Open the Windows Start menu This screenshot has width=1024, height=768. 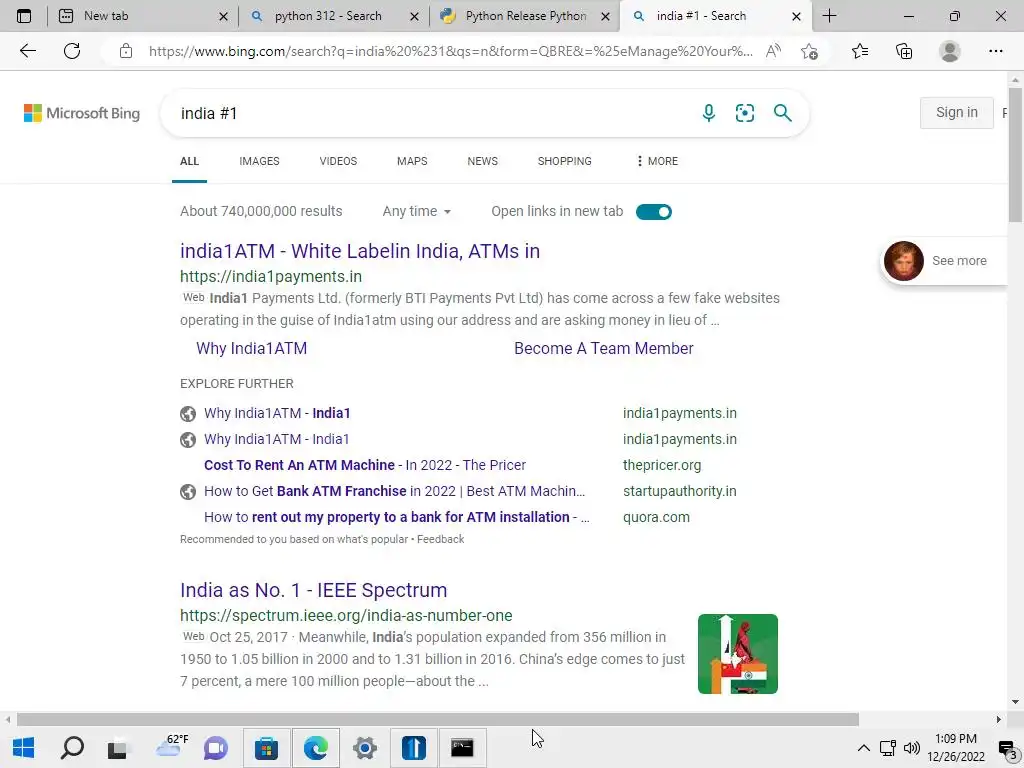24,748
